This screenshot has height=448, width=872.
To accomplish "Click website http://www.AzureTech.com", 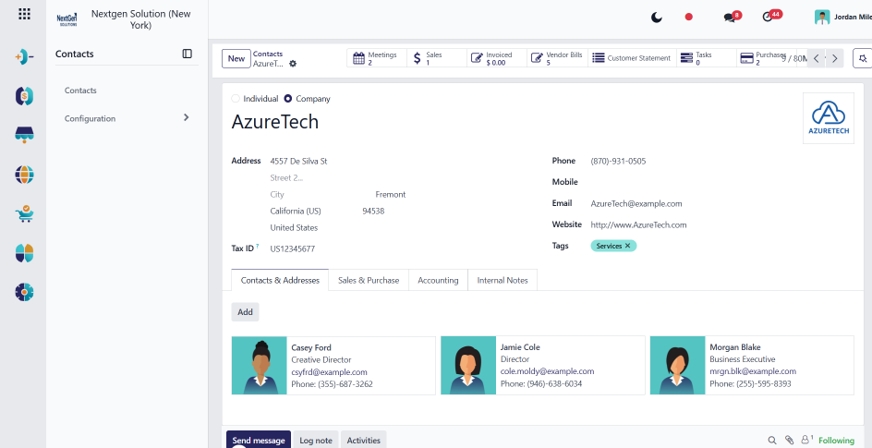I will (x=638, y=225).
